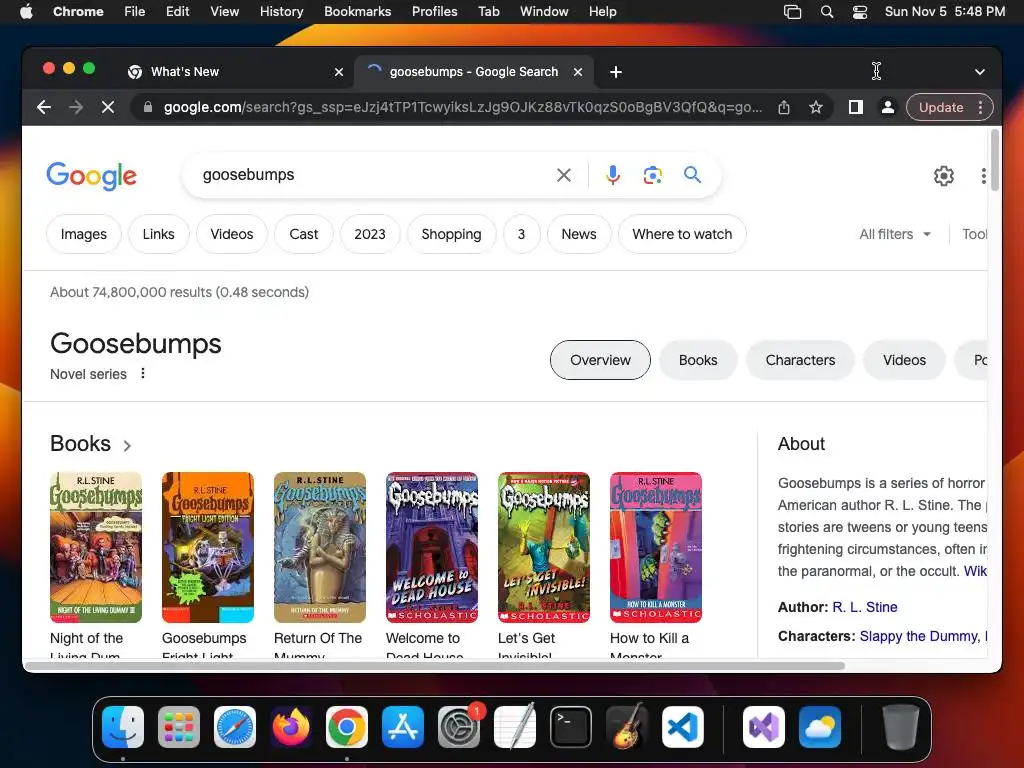Open the Trash in the Dock

(x=901, y=727)
